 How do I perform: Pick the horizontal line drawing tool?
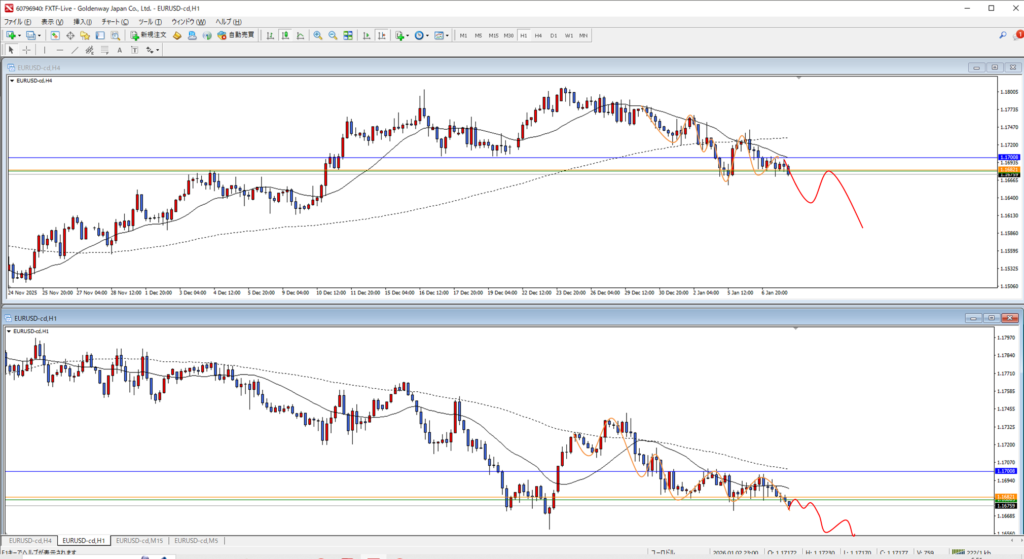point(60,50)
